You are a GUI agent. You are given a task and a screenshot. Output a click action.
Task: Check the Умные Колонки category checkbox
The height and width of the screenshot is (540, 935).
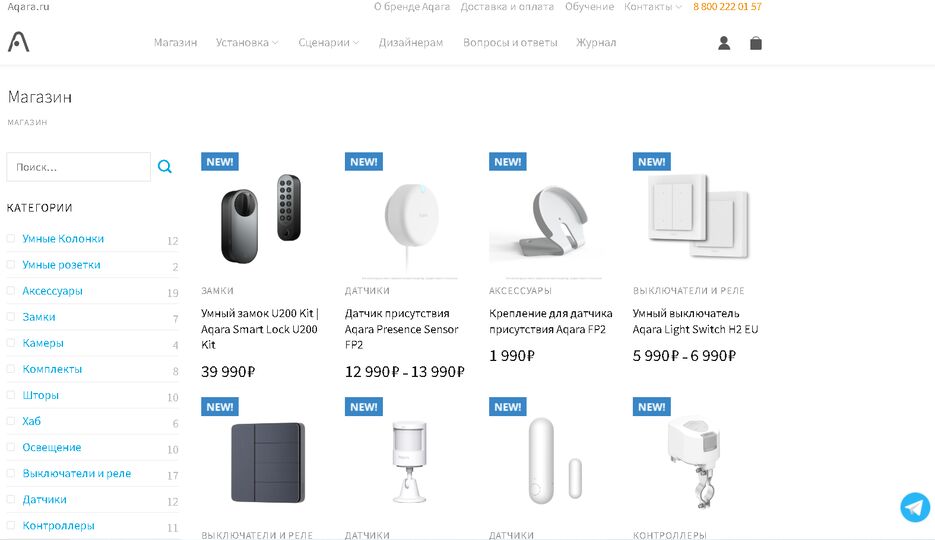coord(11,238)
